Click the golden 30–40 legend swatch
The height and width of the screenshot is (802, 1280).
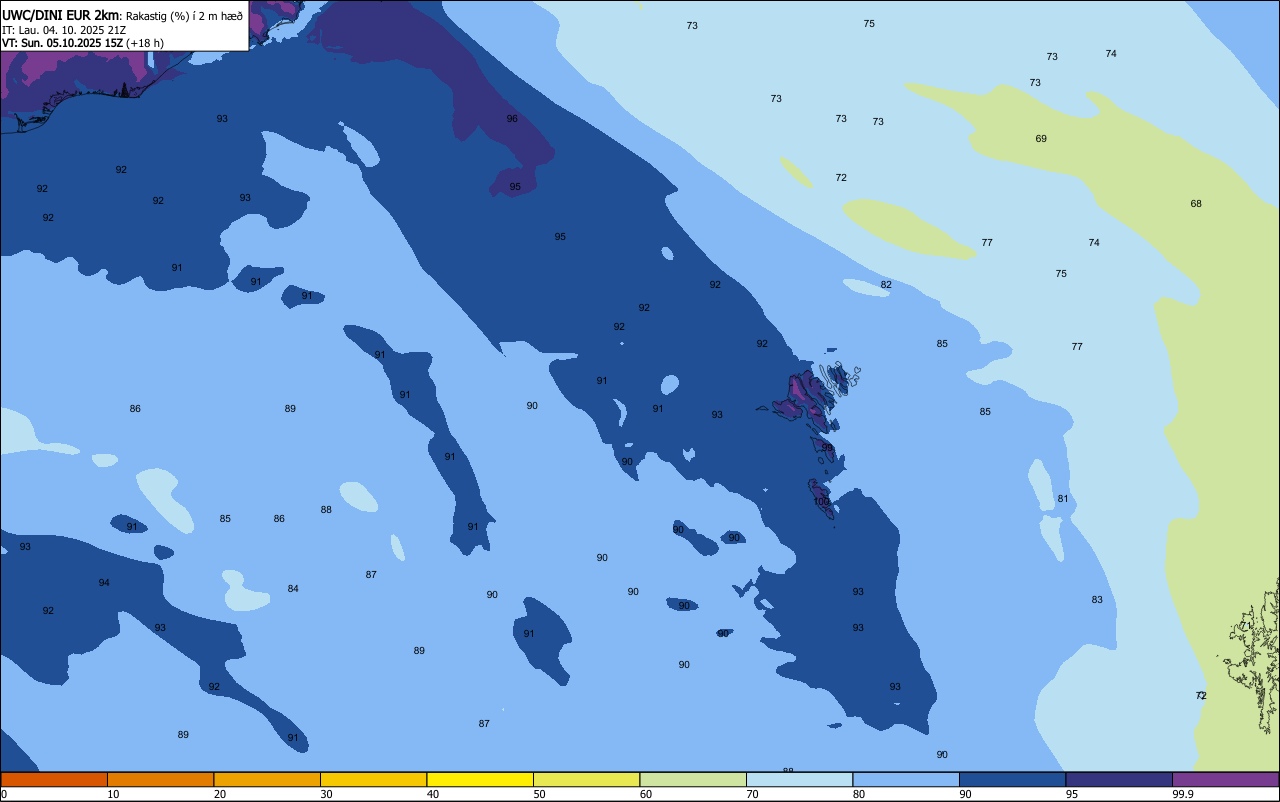(x=373, y=779)
